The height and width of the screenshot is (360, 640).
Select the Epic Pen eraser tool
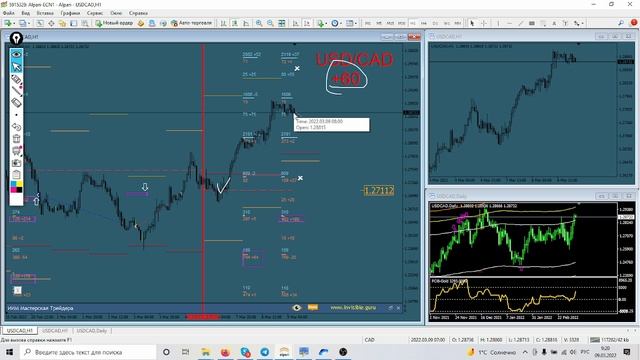tap(16, 102)
